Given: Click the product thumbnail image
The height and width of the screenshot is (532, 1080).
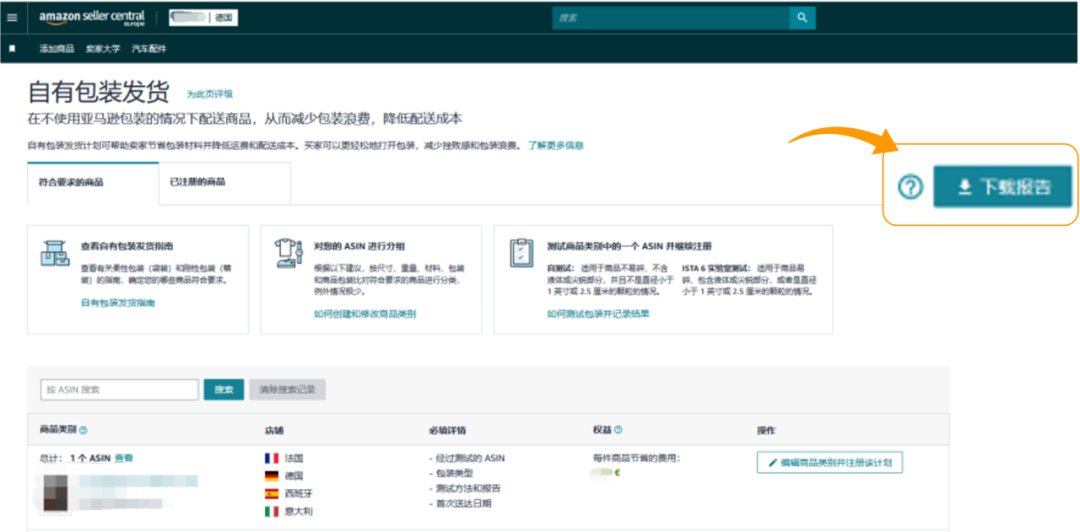Looking at the screenshot, I should (55, 493).
